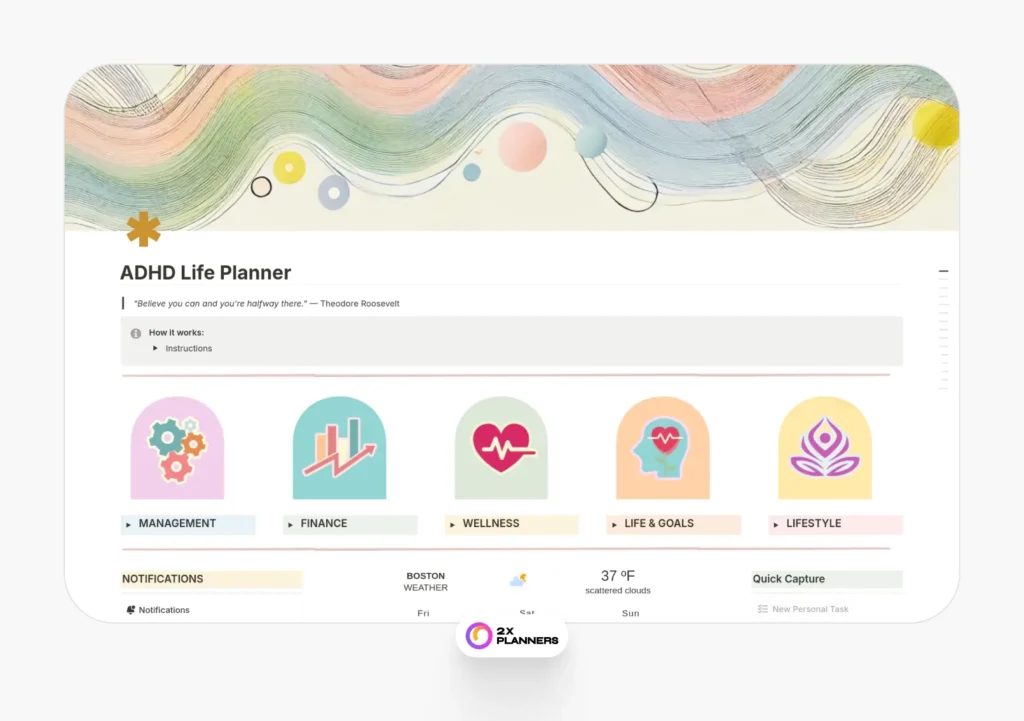
Task: Click the Notifications bell icon
Action: pos(131,610)
